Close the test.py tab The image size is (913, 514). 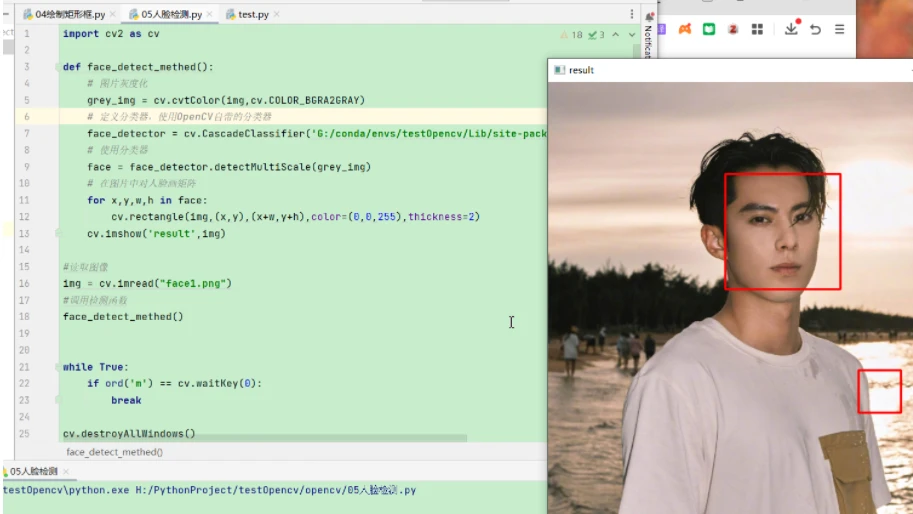pyautogui.click(x=277, y=14)
